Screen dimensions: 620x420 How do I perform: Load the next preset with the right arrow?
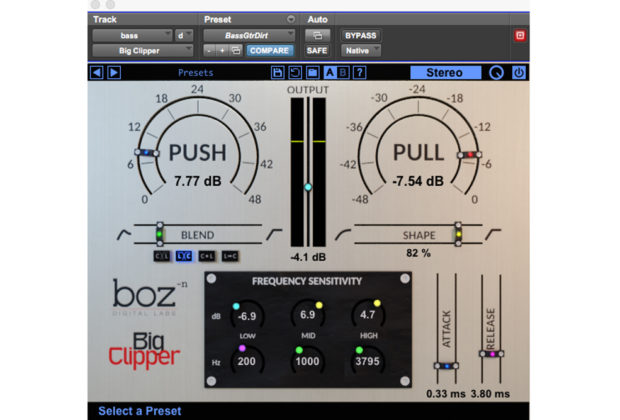[x=114, y=73]
